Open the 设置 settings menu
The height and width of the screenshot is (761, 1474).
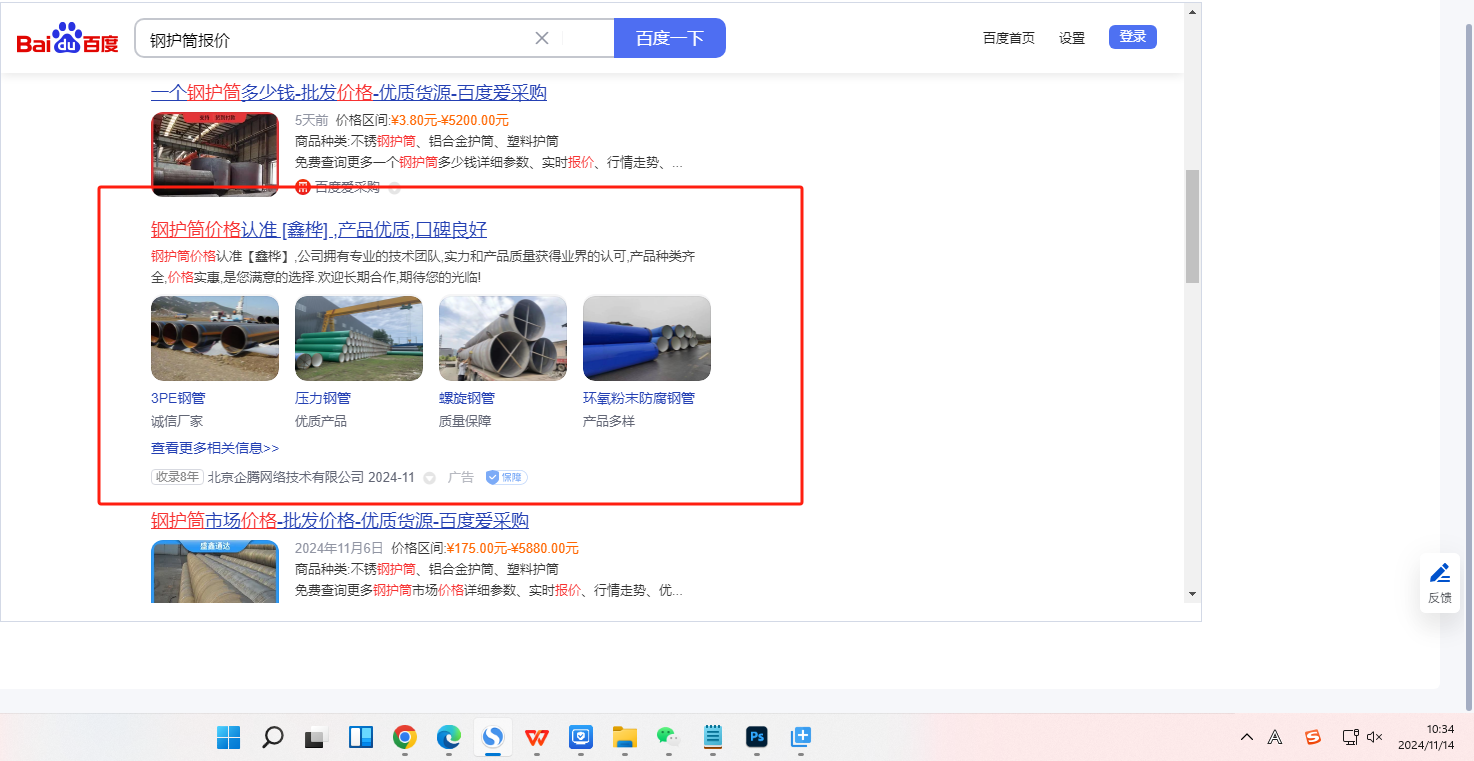[1072, 38]
